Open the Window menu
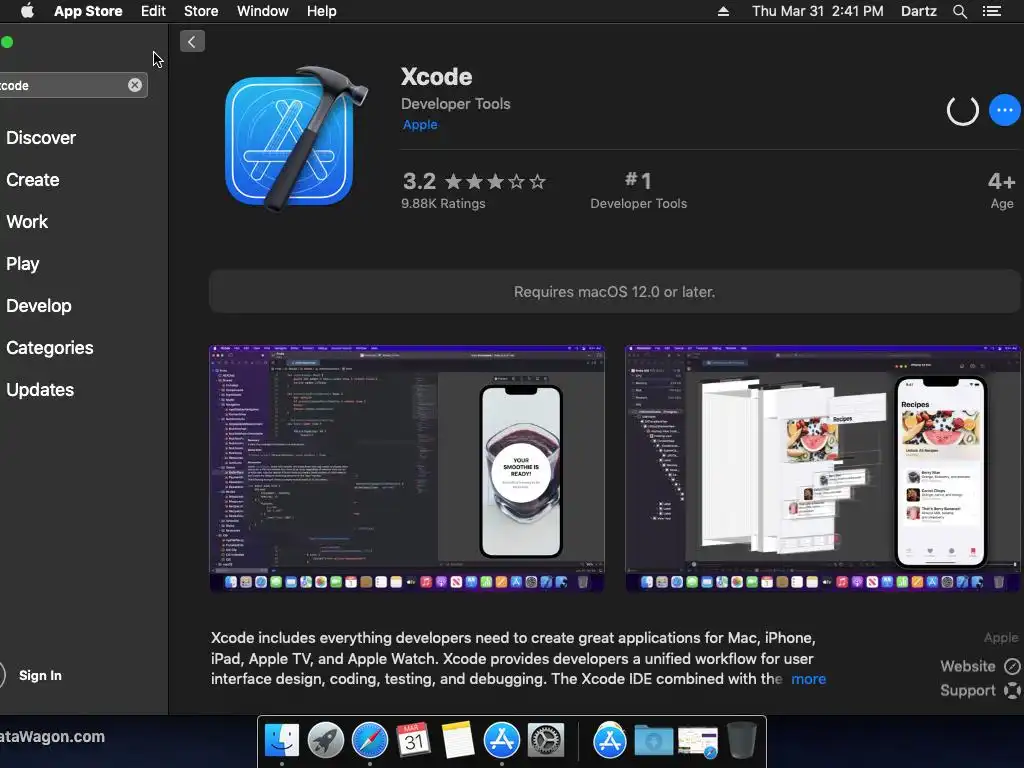The width and height of the screenshot is (1024, 768). (263, 11)
